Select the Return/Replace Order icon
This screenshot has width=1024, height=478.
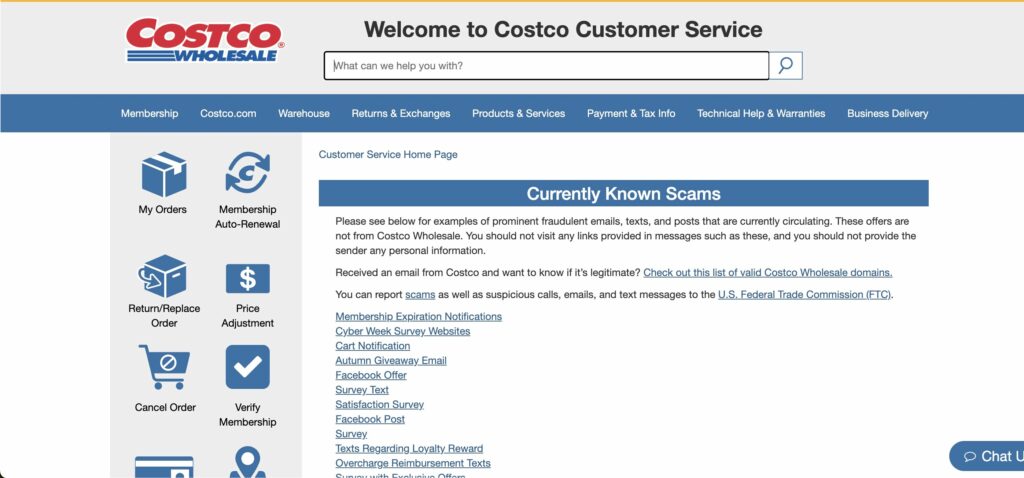click(x=163, y=276)
